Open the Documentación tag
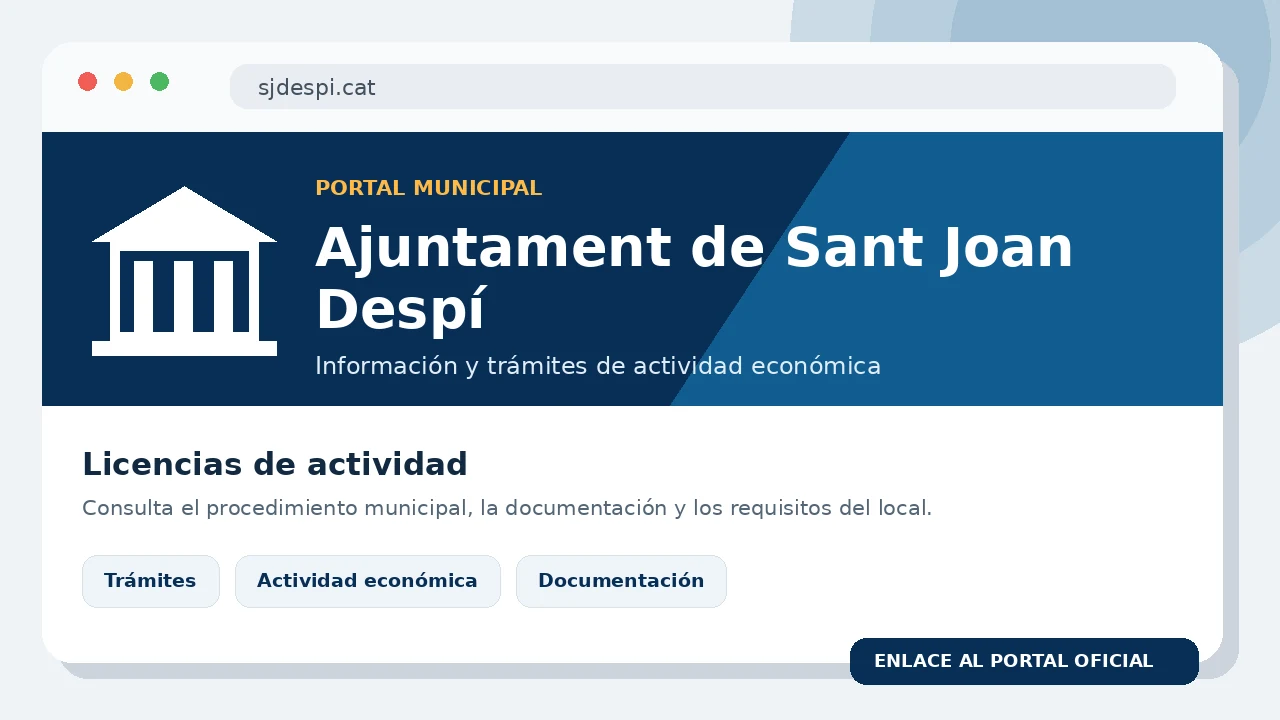The width and height of the screenshot is (1280, 720). [x=621, y=581]
